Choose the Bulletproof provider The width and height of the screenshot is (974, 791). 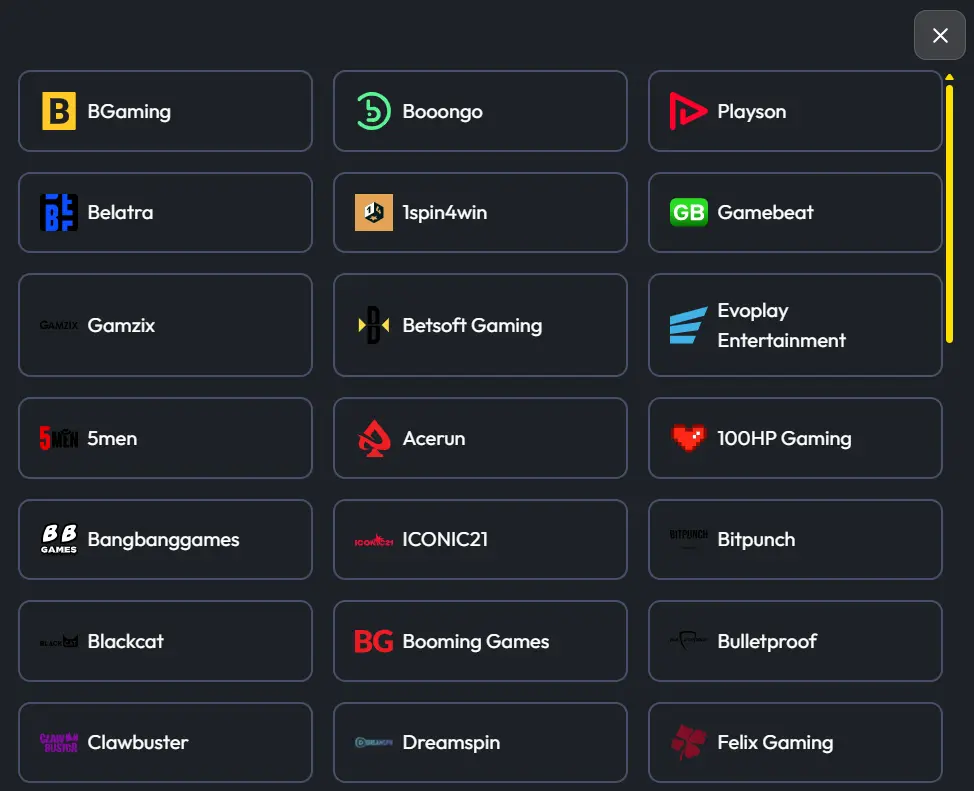click(x=795, y=641)
